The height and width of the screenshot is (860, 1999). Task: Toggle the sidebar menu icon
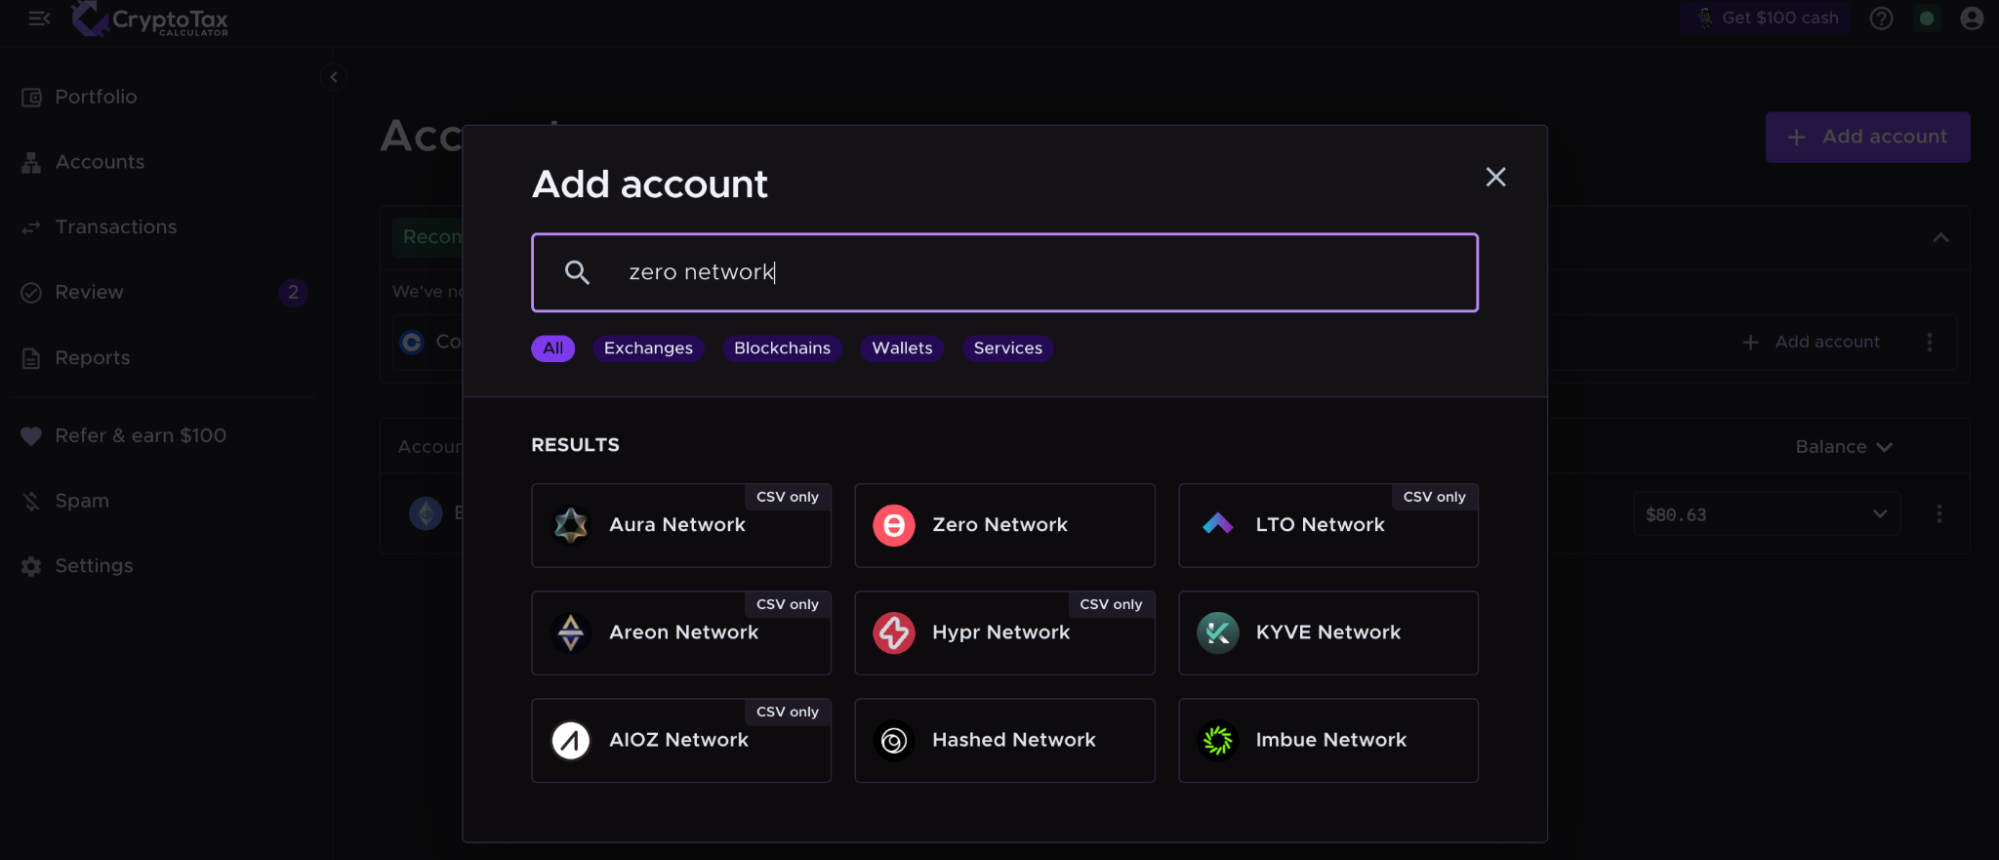click(39, 18)
